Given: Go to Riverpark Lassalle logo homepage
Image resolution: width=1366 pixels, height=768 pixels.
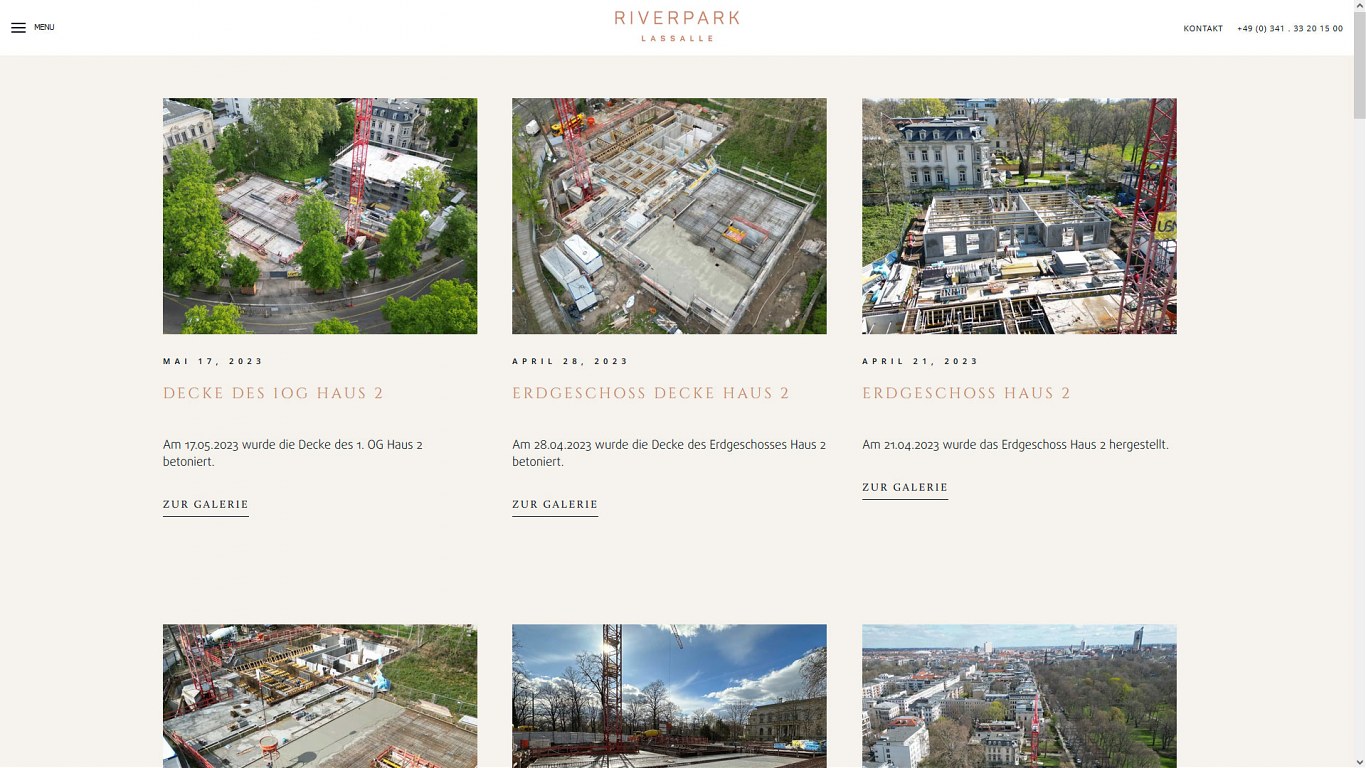Looking at the screenshot, I should click(x=677, y=26).
